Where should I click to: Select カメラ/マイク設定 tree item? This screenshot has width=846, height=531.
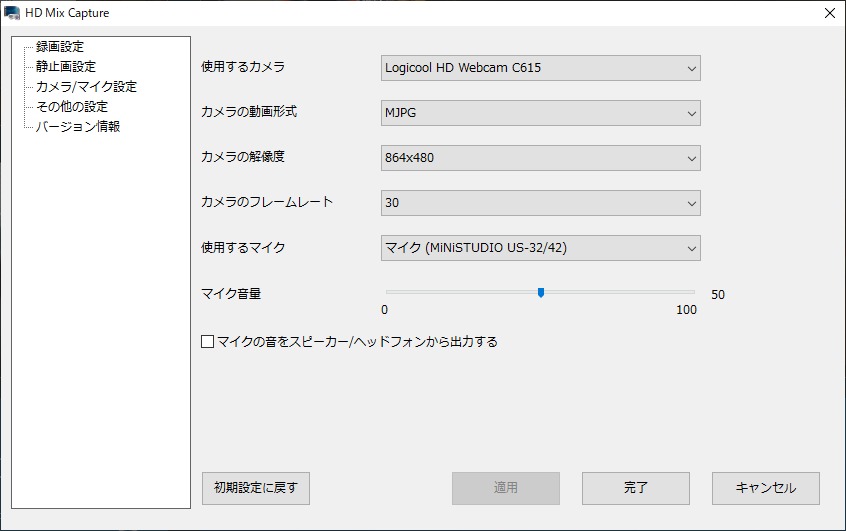pos(86,87)
